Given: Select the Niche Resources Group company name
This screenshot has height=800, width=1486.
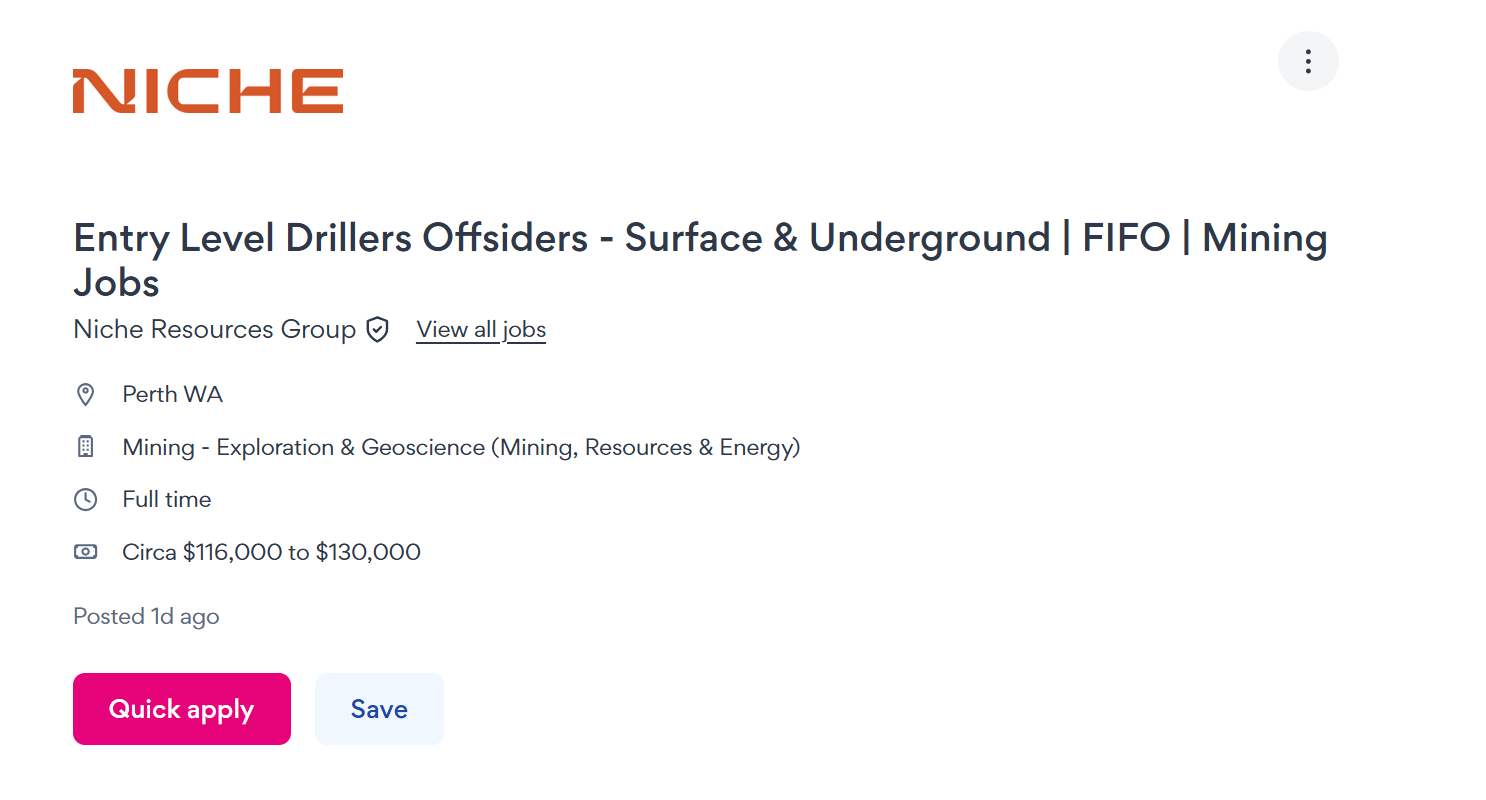Looking at the screenshot, I should (214, 330).
